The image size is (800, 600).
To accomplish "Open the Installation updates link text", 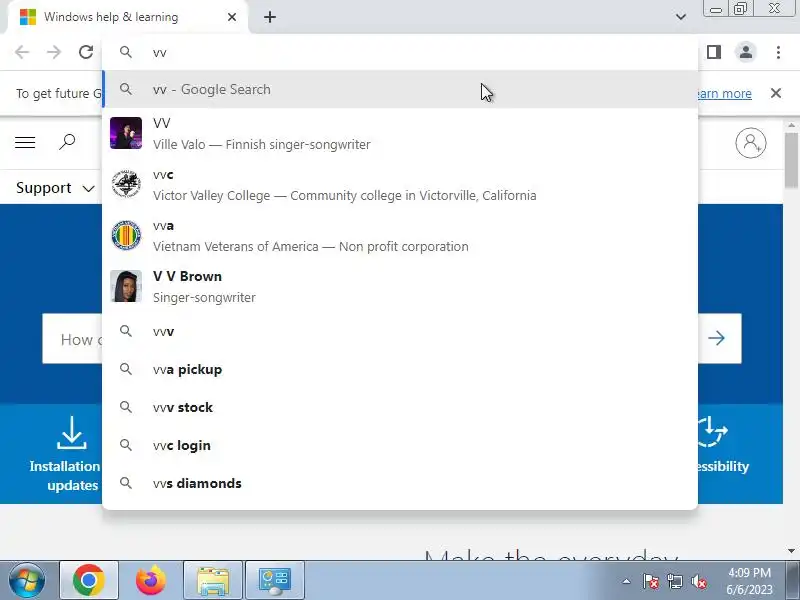I will point(65,476).
